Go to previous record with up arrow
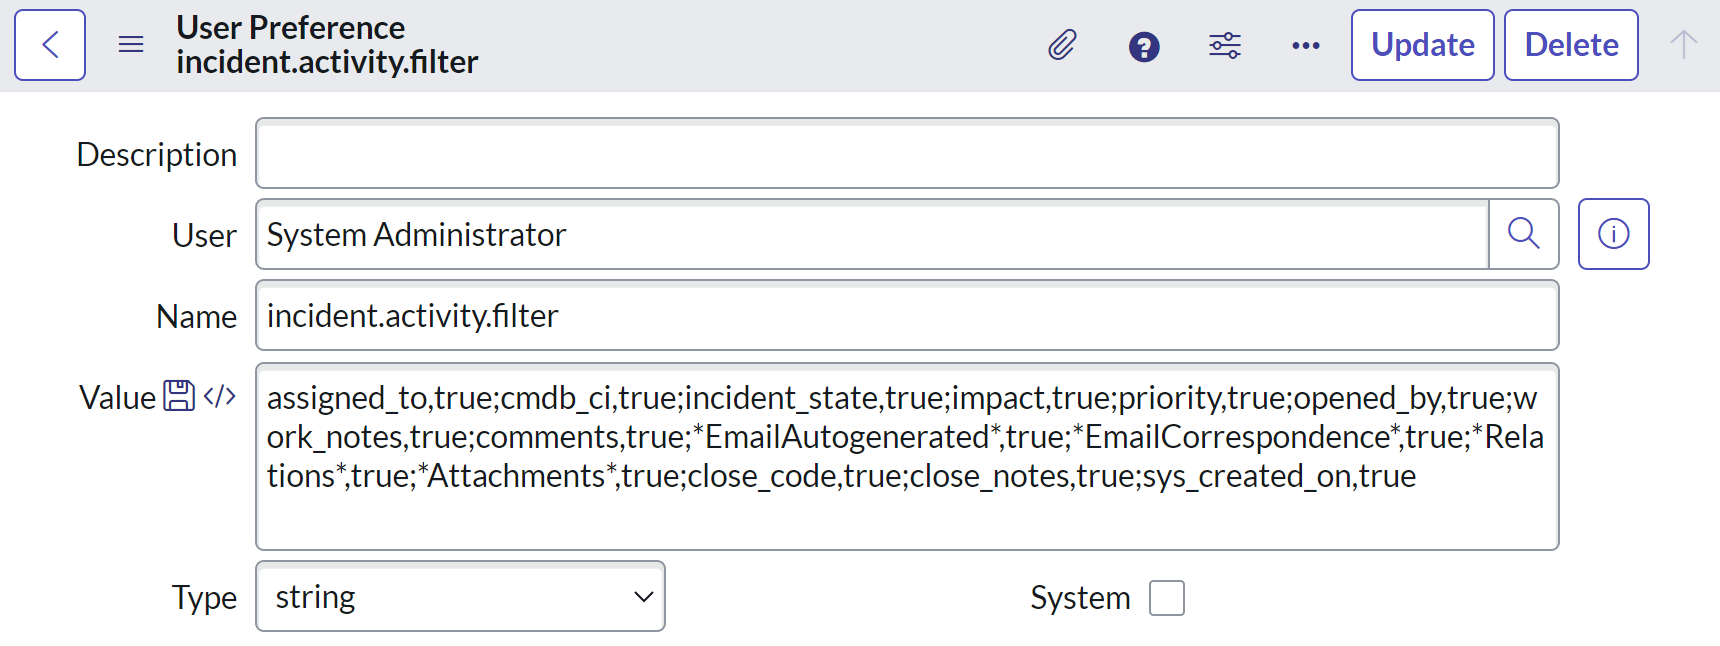This screenshot has height=646, width=1720. point(1683,45)
